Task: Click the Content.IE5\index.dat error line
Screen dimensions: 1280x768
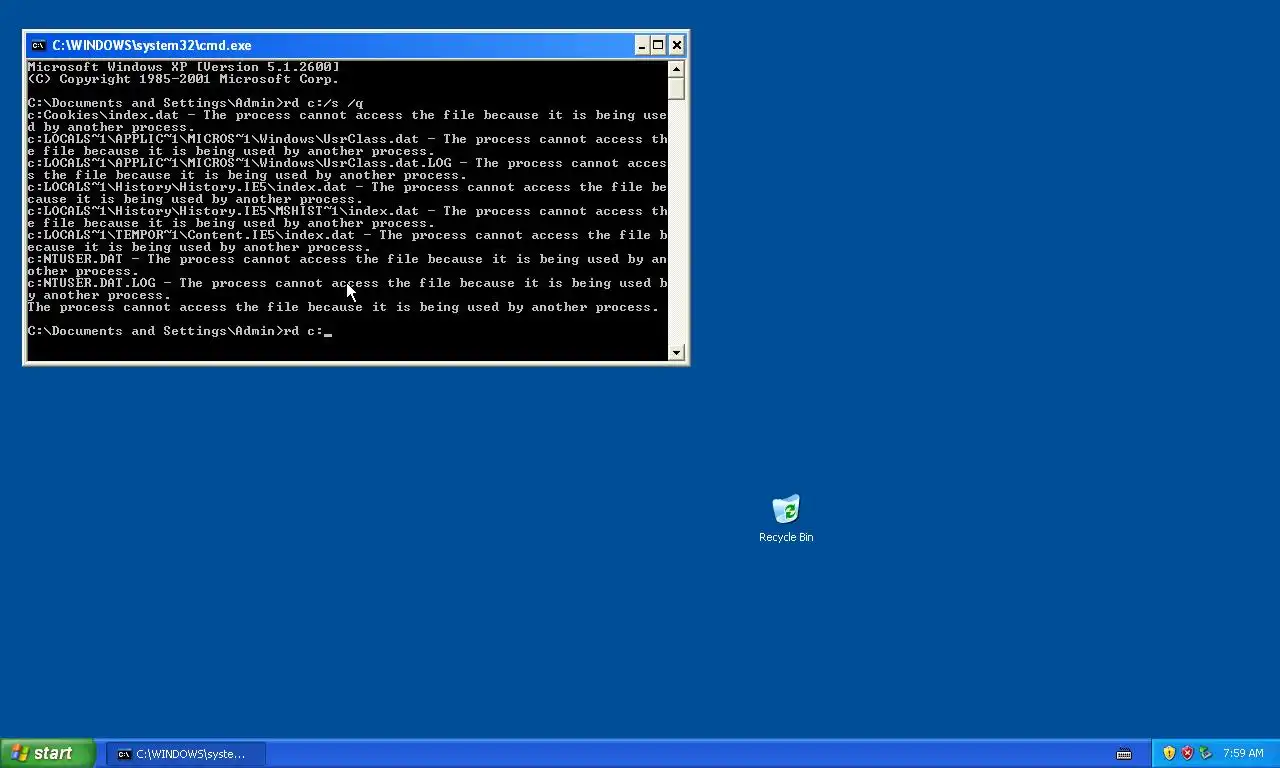Action: click(x=347, y=241)
